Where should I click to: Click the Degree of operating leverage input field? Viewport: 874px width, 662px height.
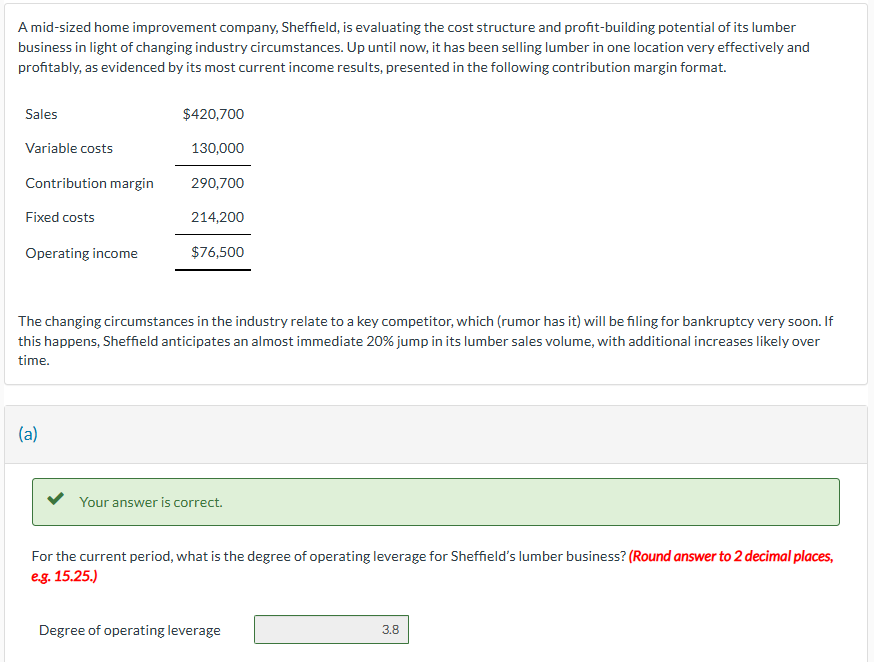point(331,629)
